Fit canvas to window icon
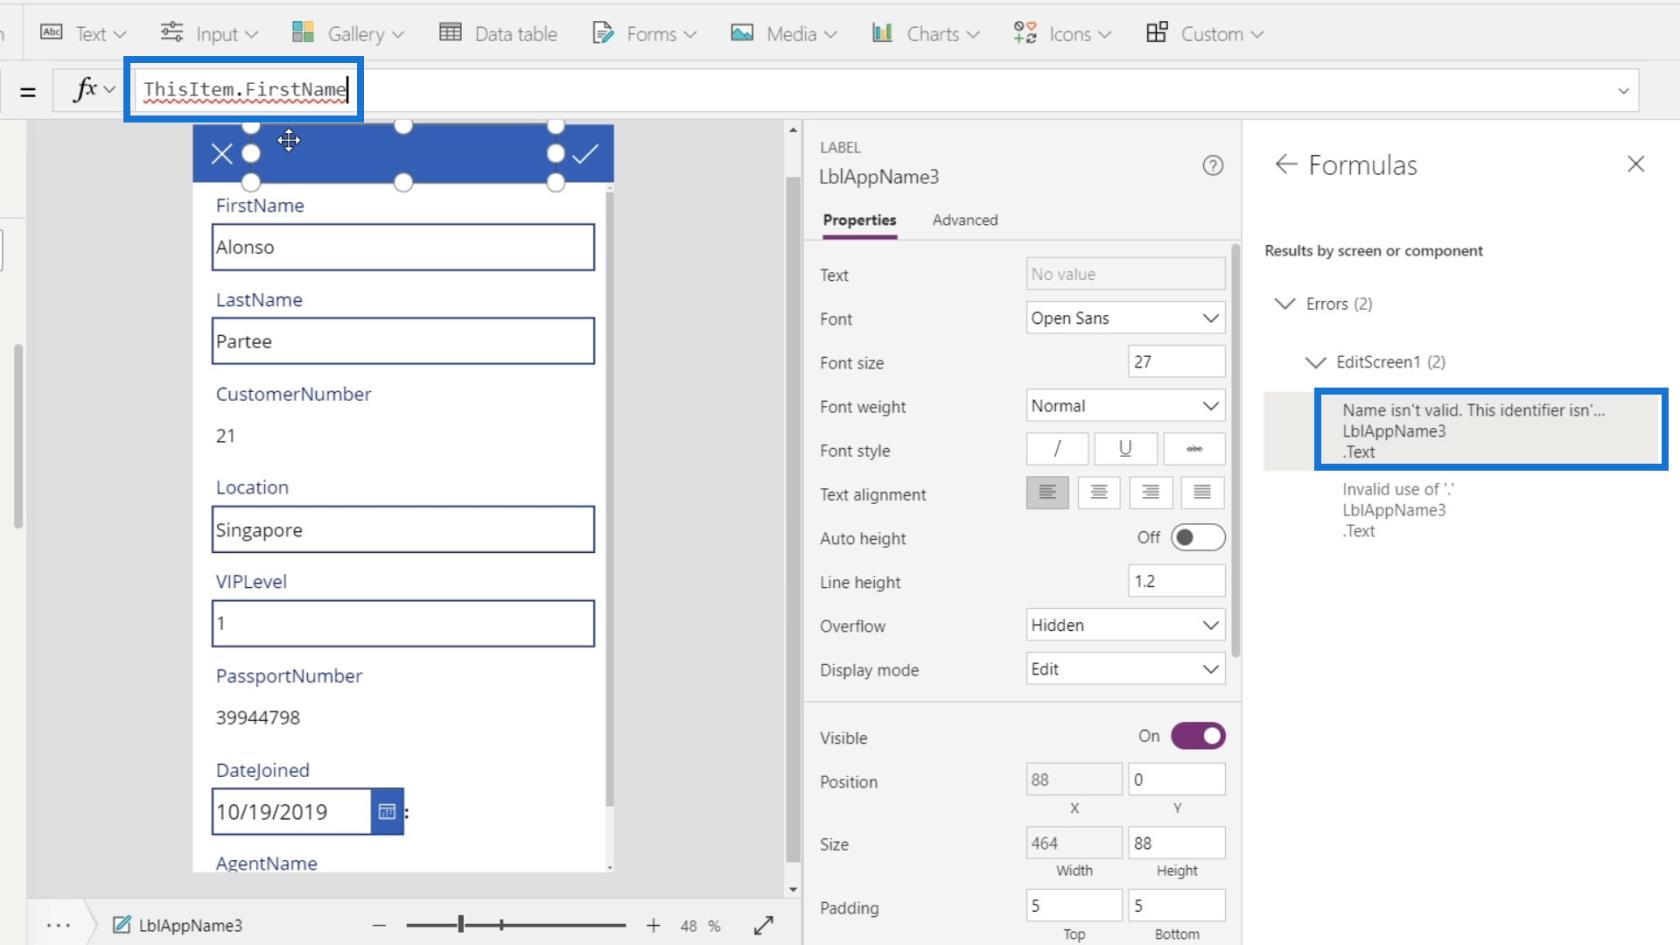Screen dimensions: 1680x945 764,926
